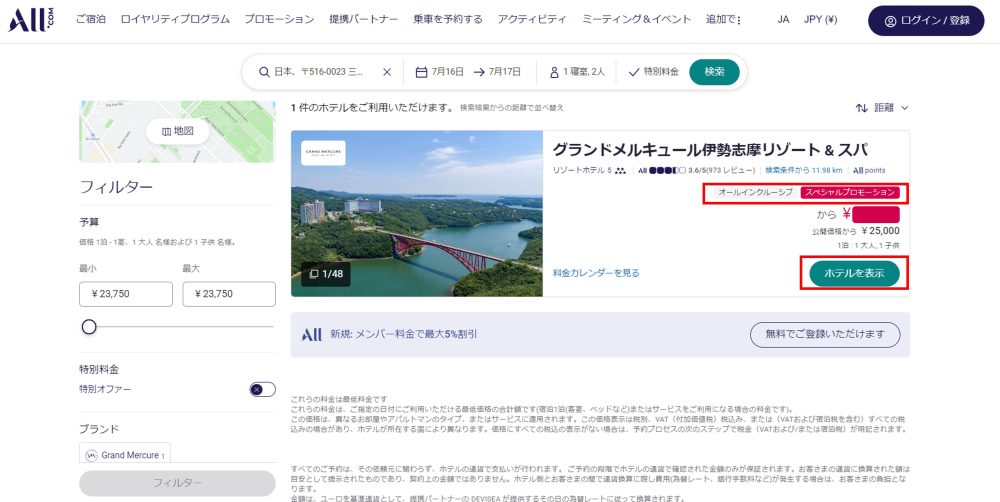1000x502 pixels.
Task: Click the budget slider handle
Action: point(89,327)
